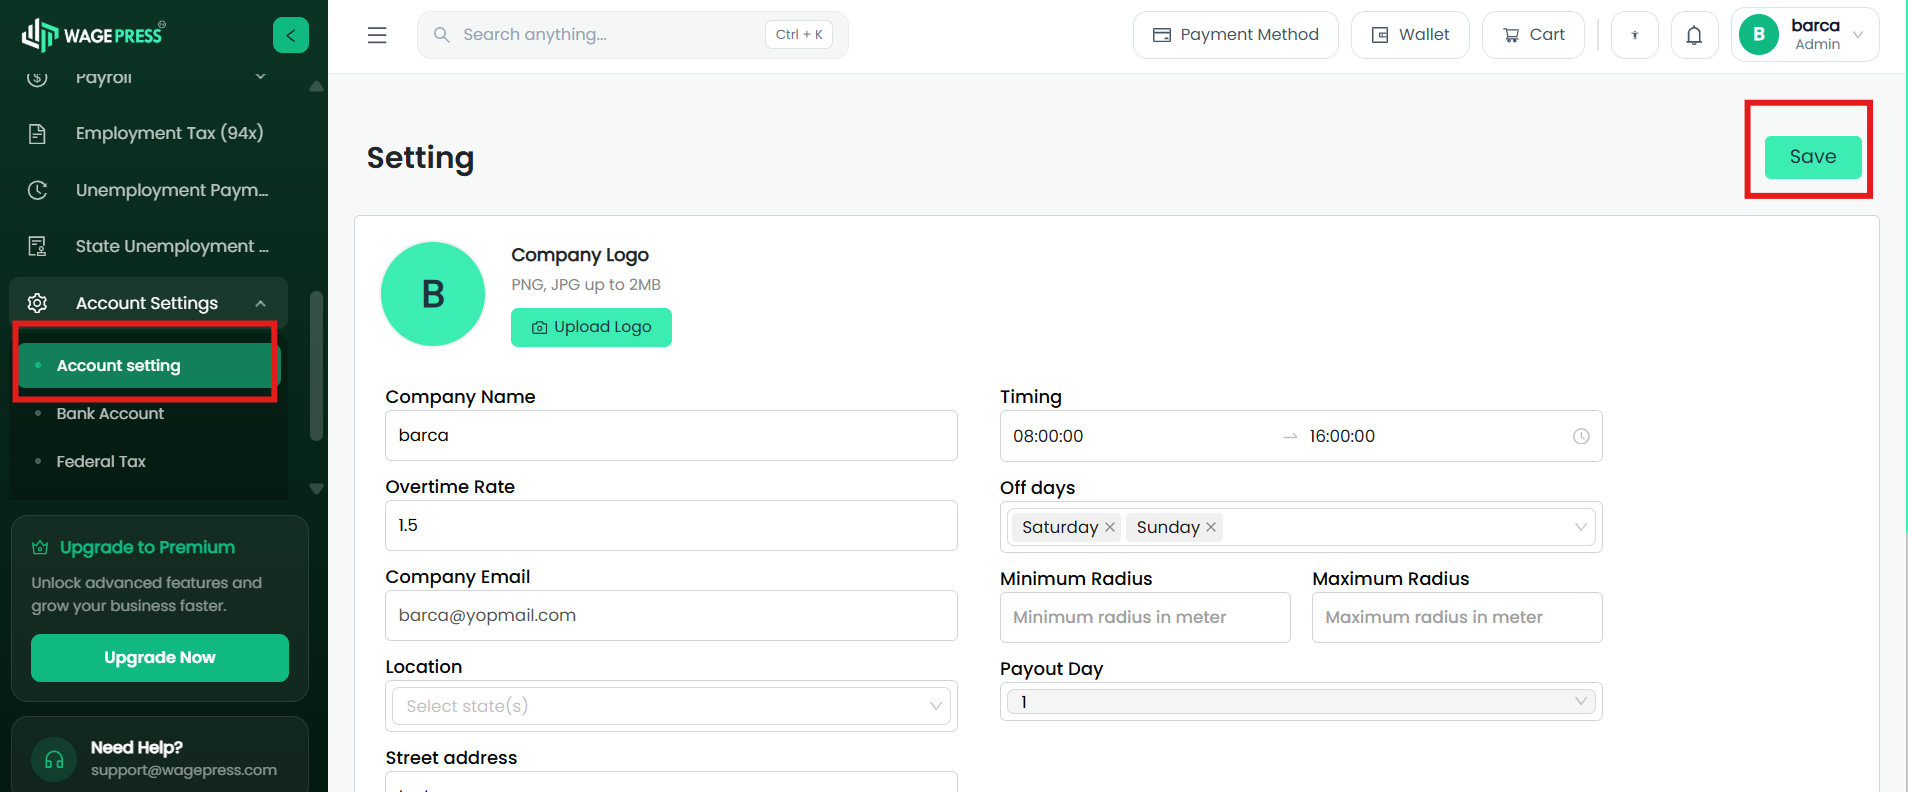Select Account setting submenu item
The image size is (1908, 792).
pos(148,366)
